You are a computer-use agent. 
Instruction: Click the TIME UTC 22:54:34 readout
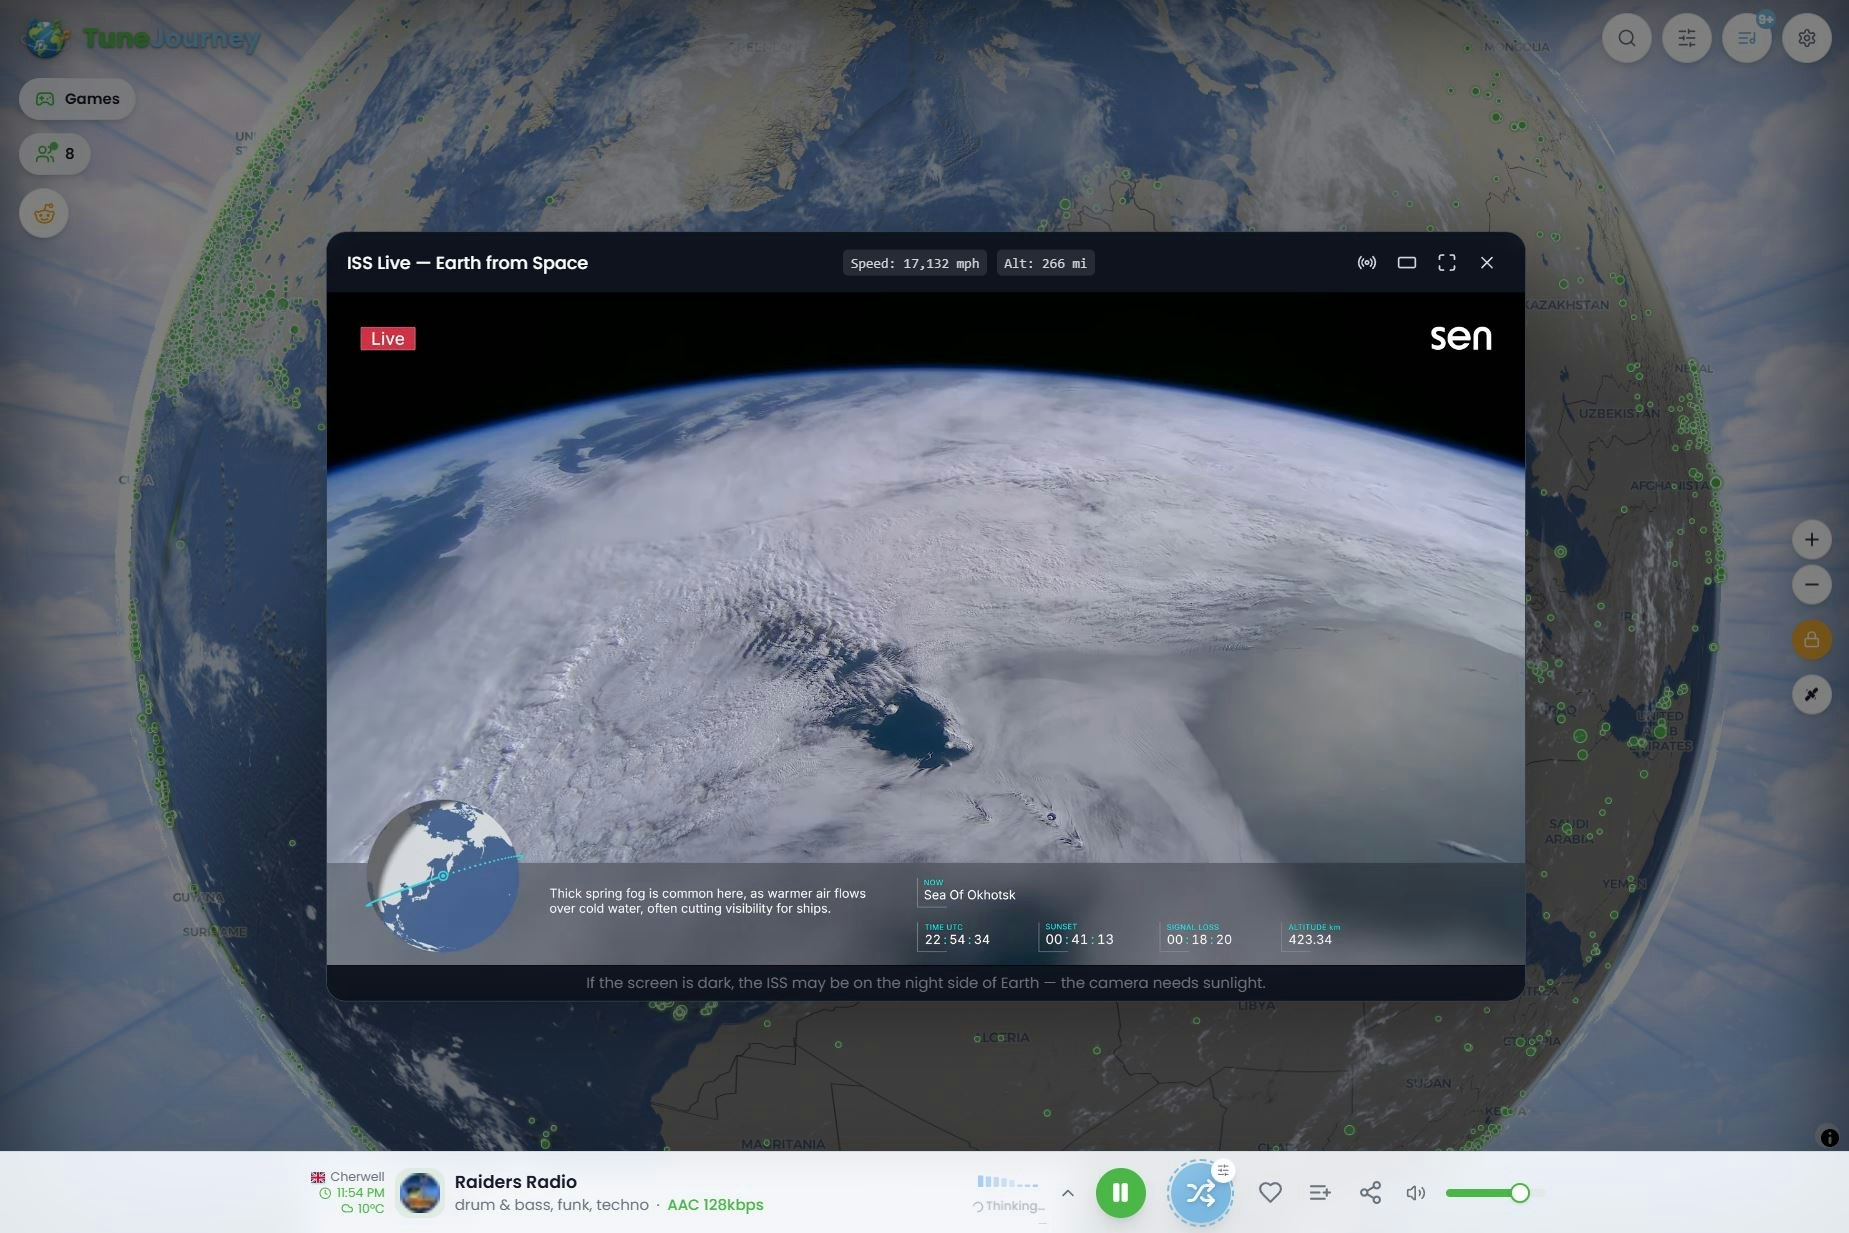click(x=957, y=936)
